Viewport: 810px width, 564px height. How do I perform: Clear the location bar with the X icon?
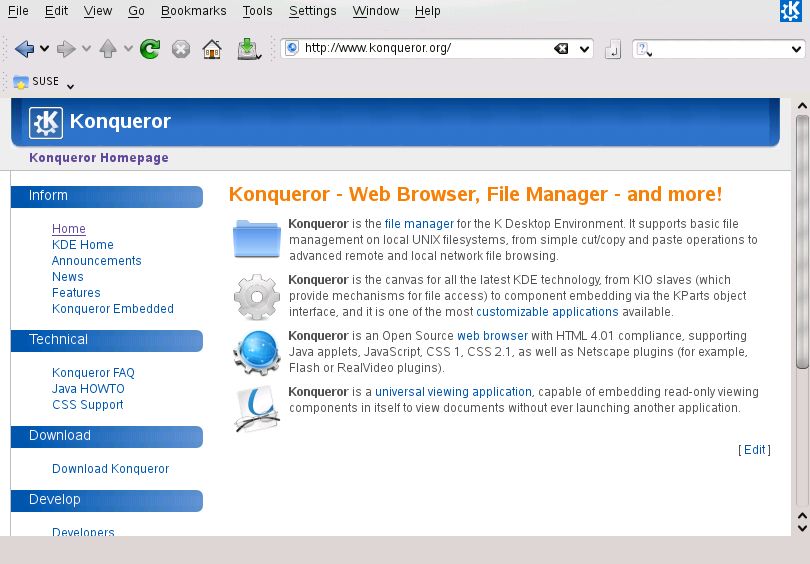561,49
